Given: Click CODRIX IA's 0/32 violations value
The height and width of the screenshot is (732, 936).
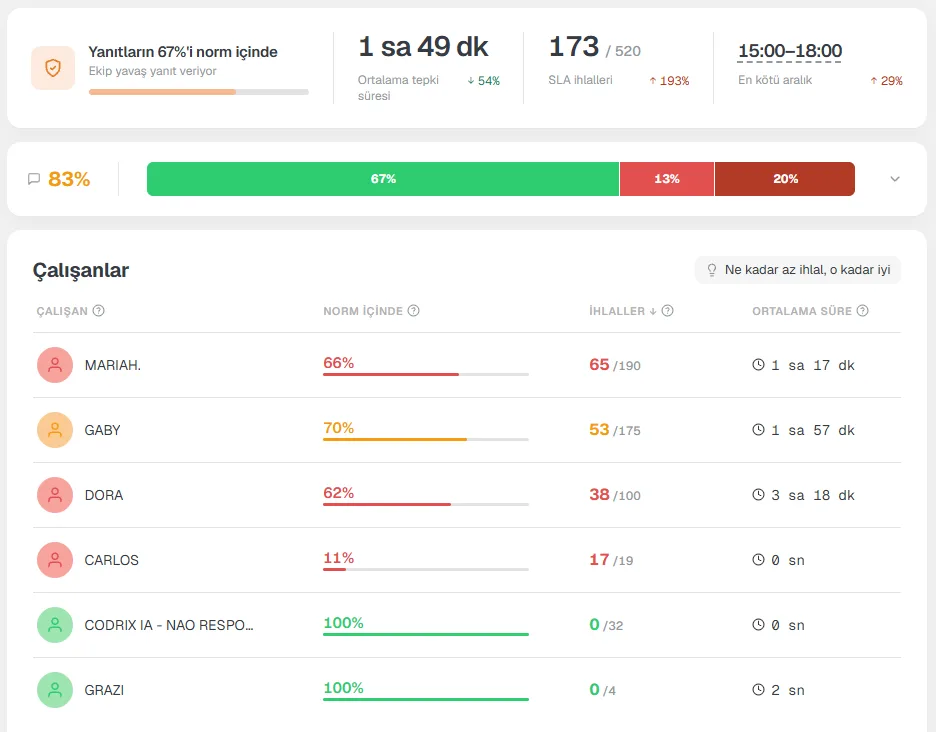Looking at the screenshot, I should click(606, 625).
